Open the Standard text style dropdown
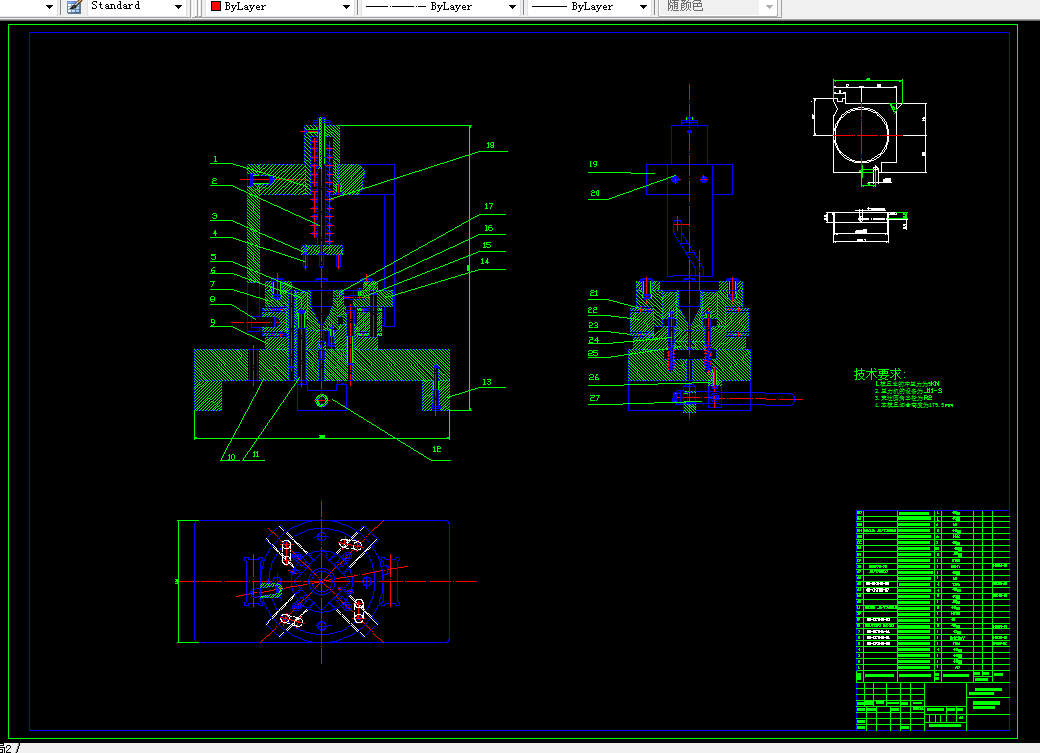Screen dimensions: 1040x753 (x=178, y=7)
